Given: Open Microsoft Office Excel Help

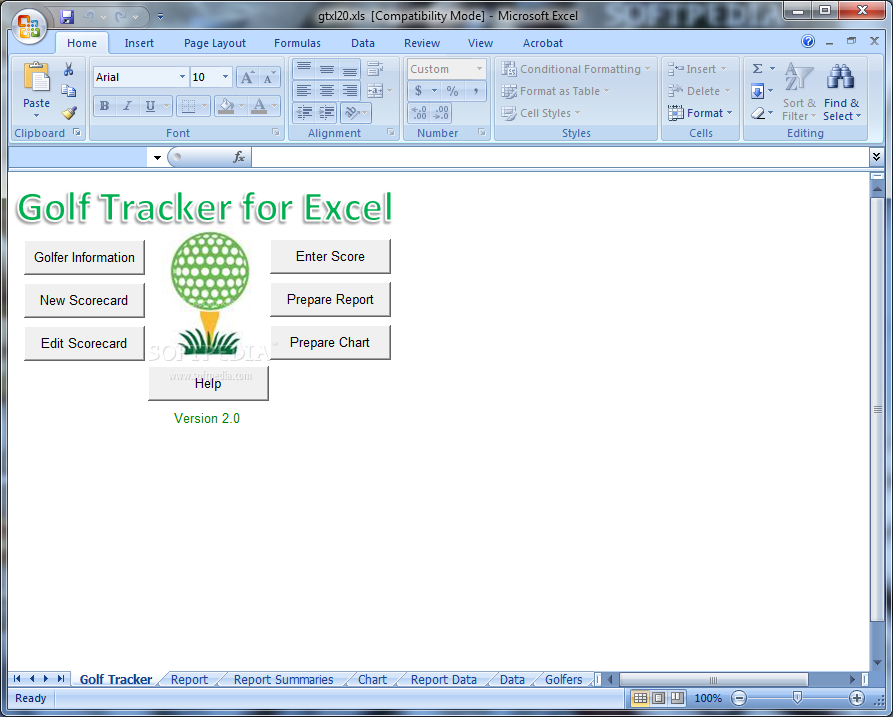Looking at the screenshot, I should tap(808, 41).
